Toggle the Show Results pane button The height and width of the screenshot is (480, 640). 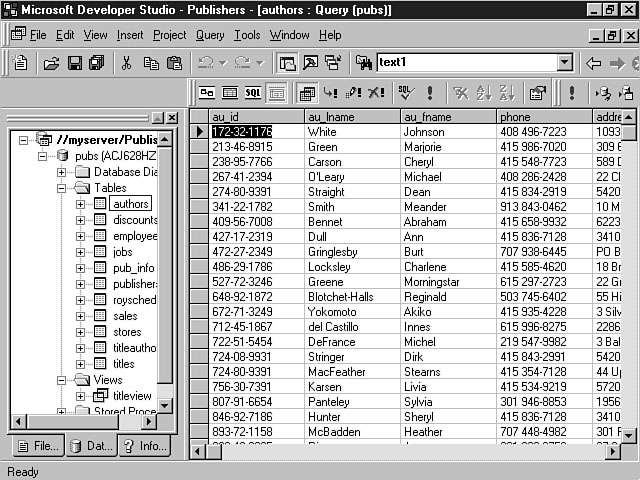click(276, 93)
